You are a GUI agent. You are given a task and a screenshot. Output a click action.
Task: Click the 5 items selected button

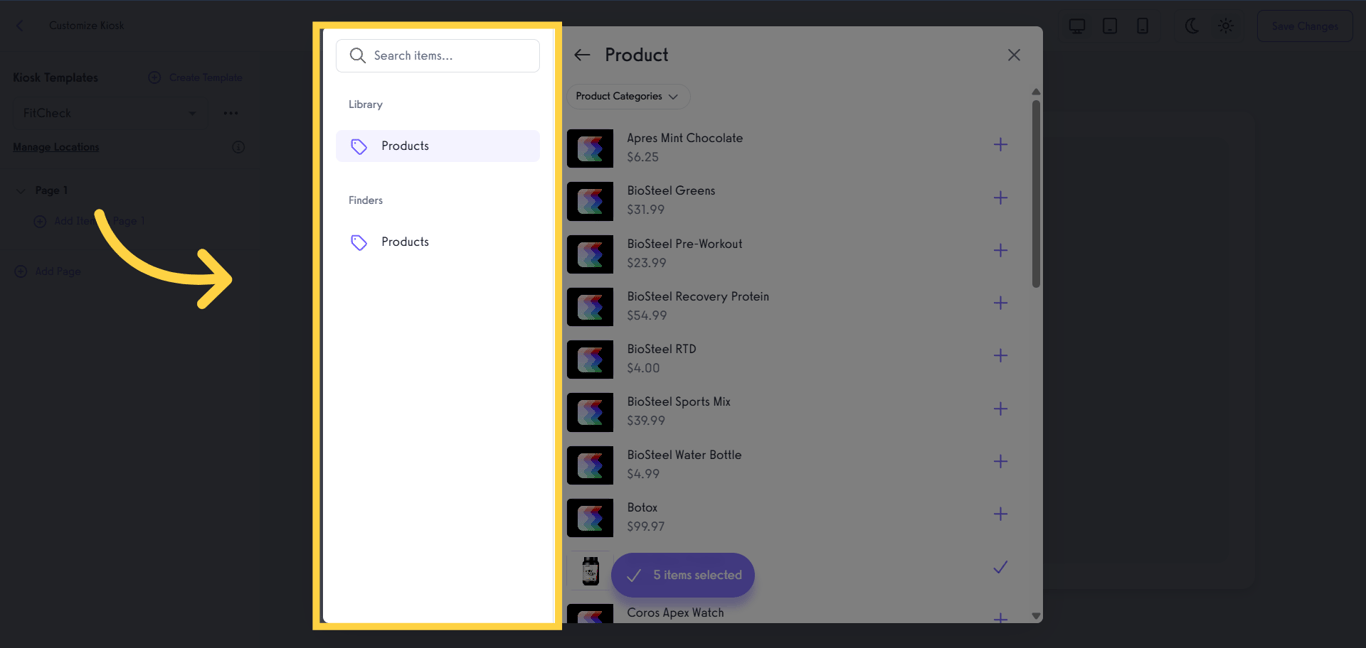click(x=683, y=575)
